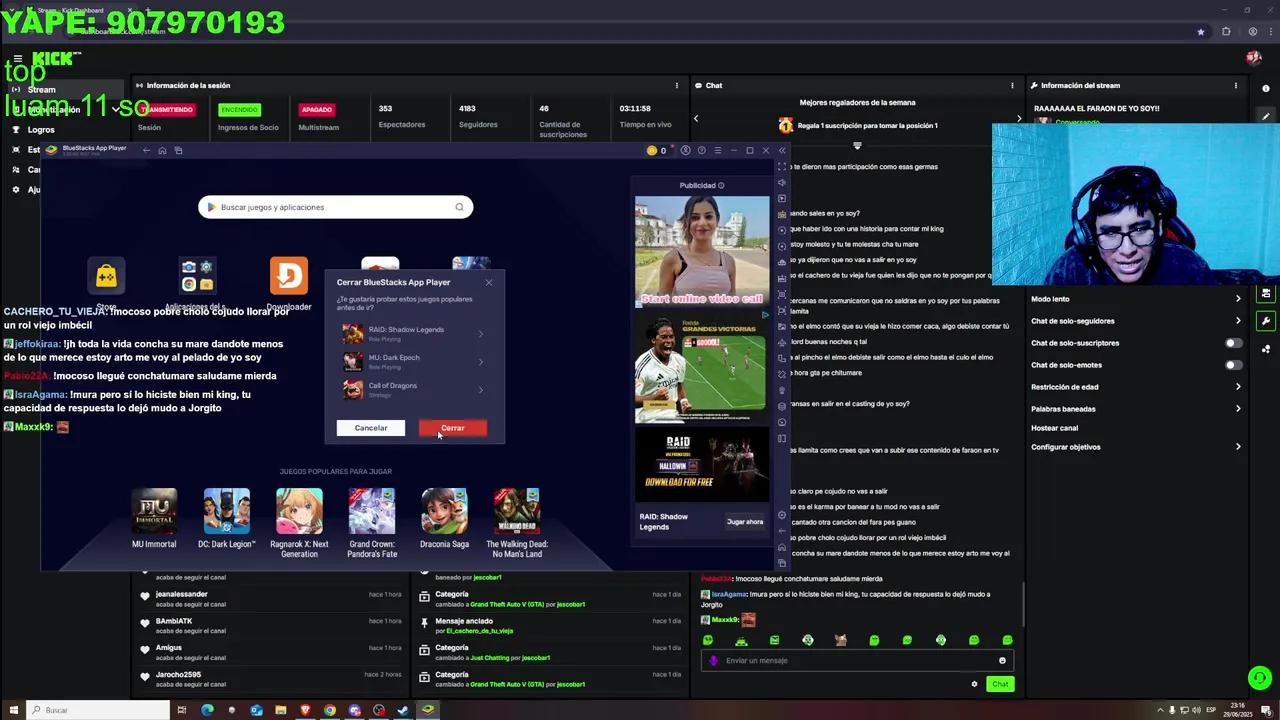Open the BlueStacks hamburger menu

point(717,150)
